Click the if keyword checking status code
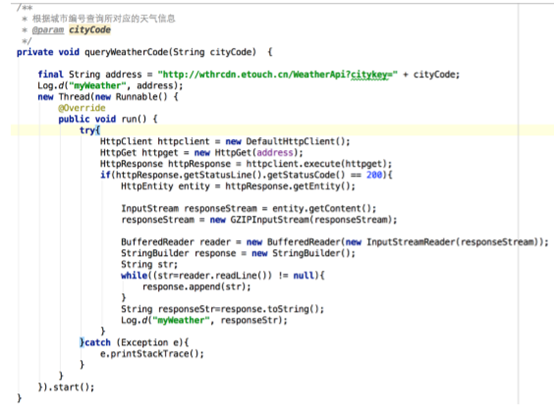 [105, 175]
